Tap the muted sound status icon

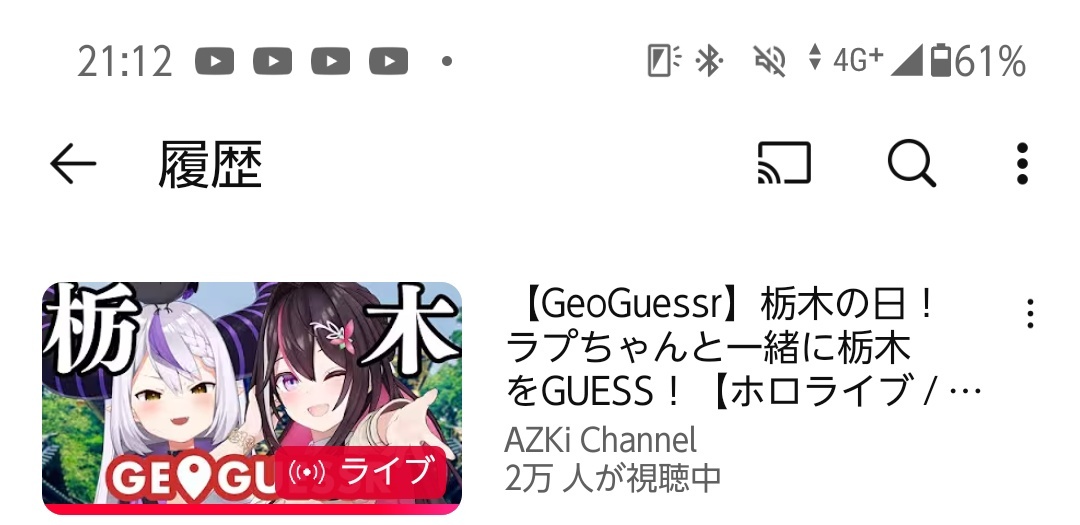click(770, 61)
